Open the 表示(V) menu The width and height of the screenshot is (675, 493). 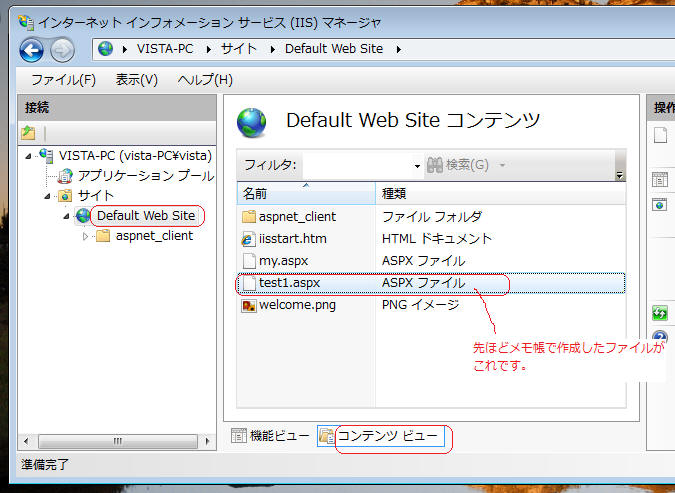click(137, 80)
